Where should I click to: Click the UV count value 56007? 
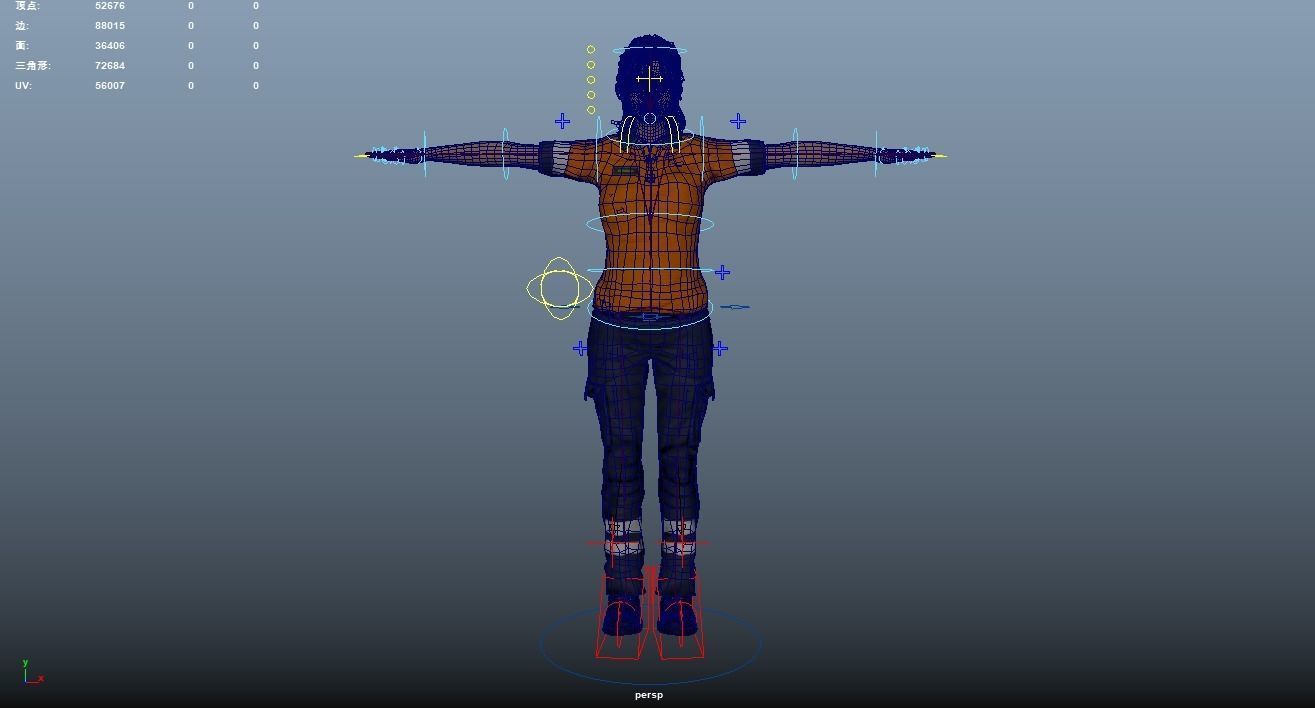tap(110, 86)
